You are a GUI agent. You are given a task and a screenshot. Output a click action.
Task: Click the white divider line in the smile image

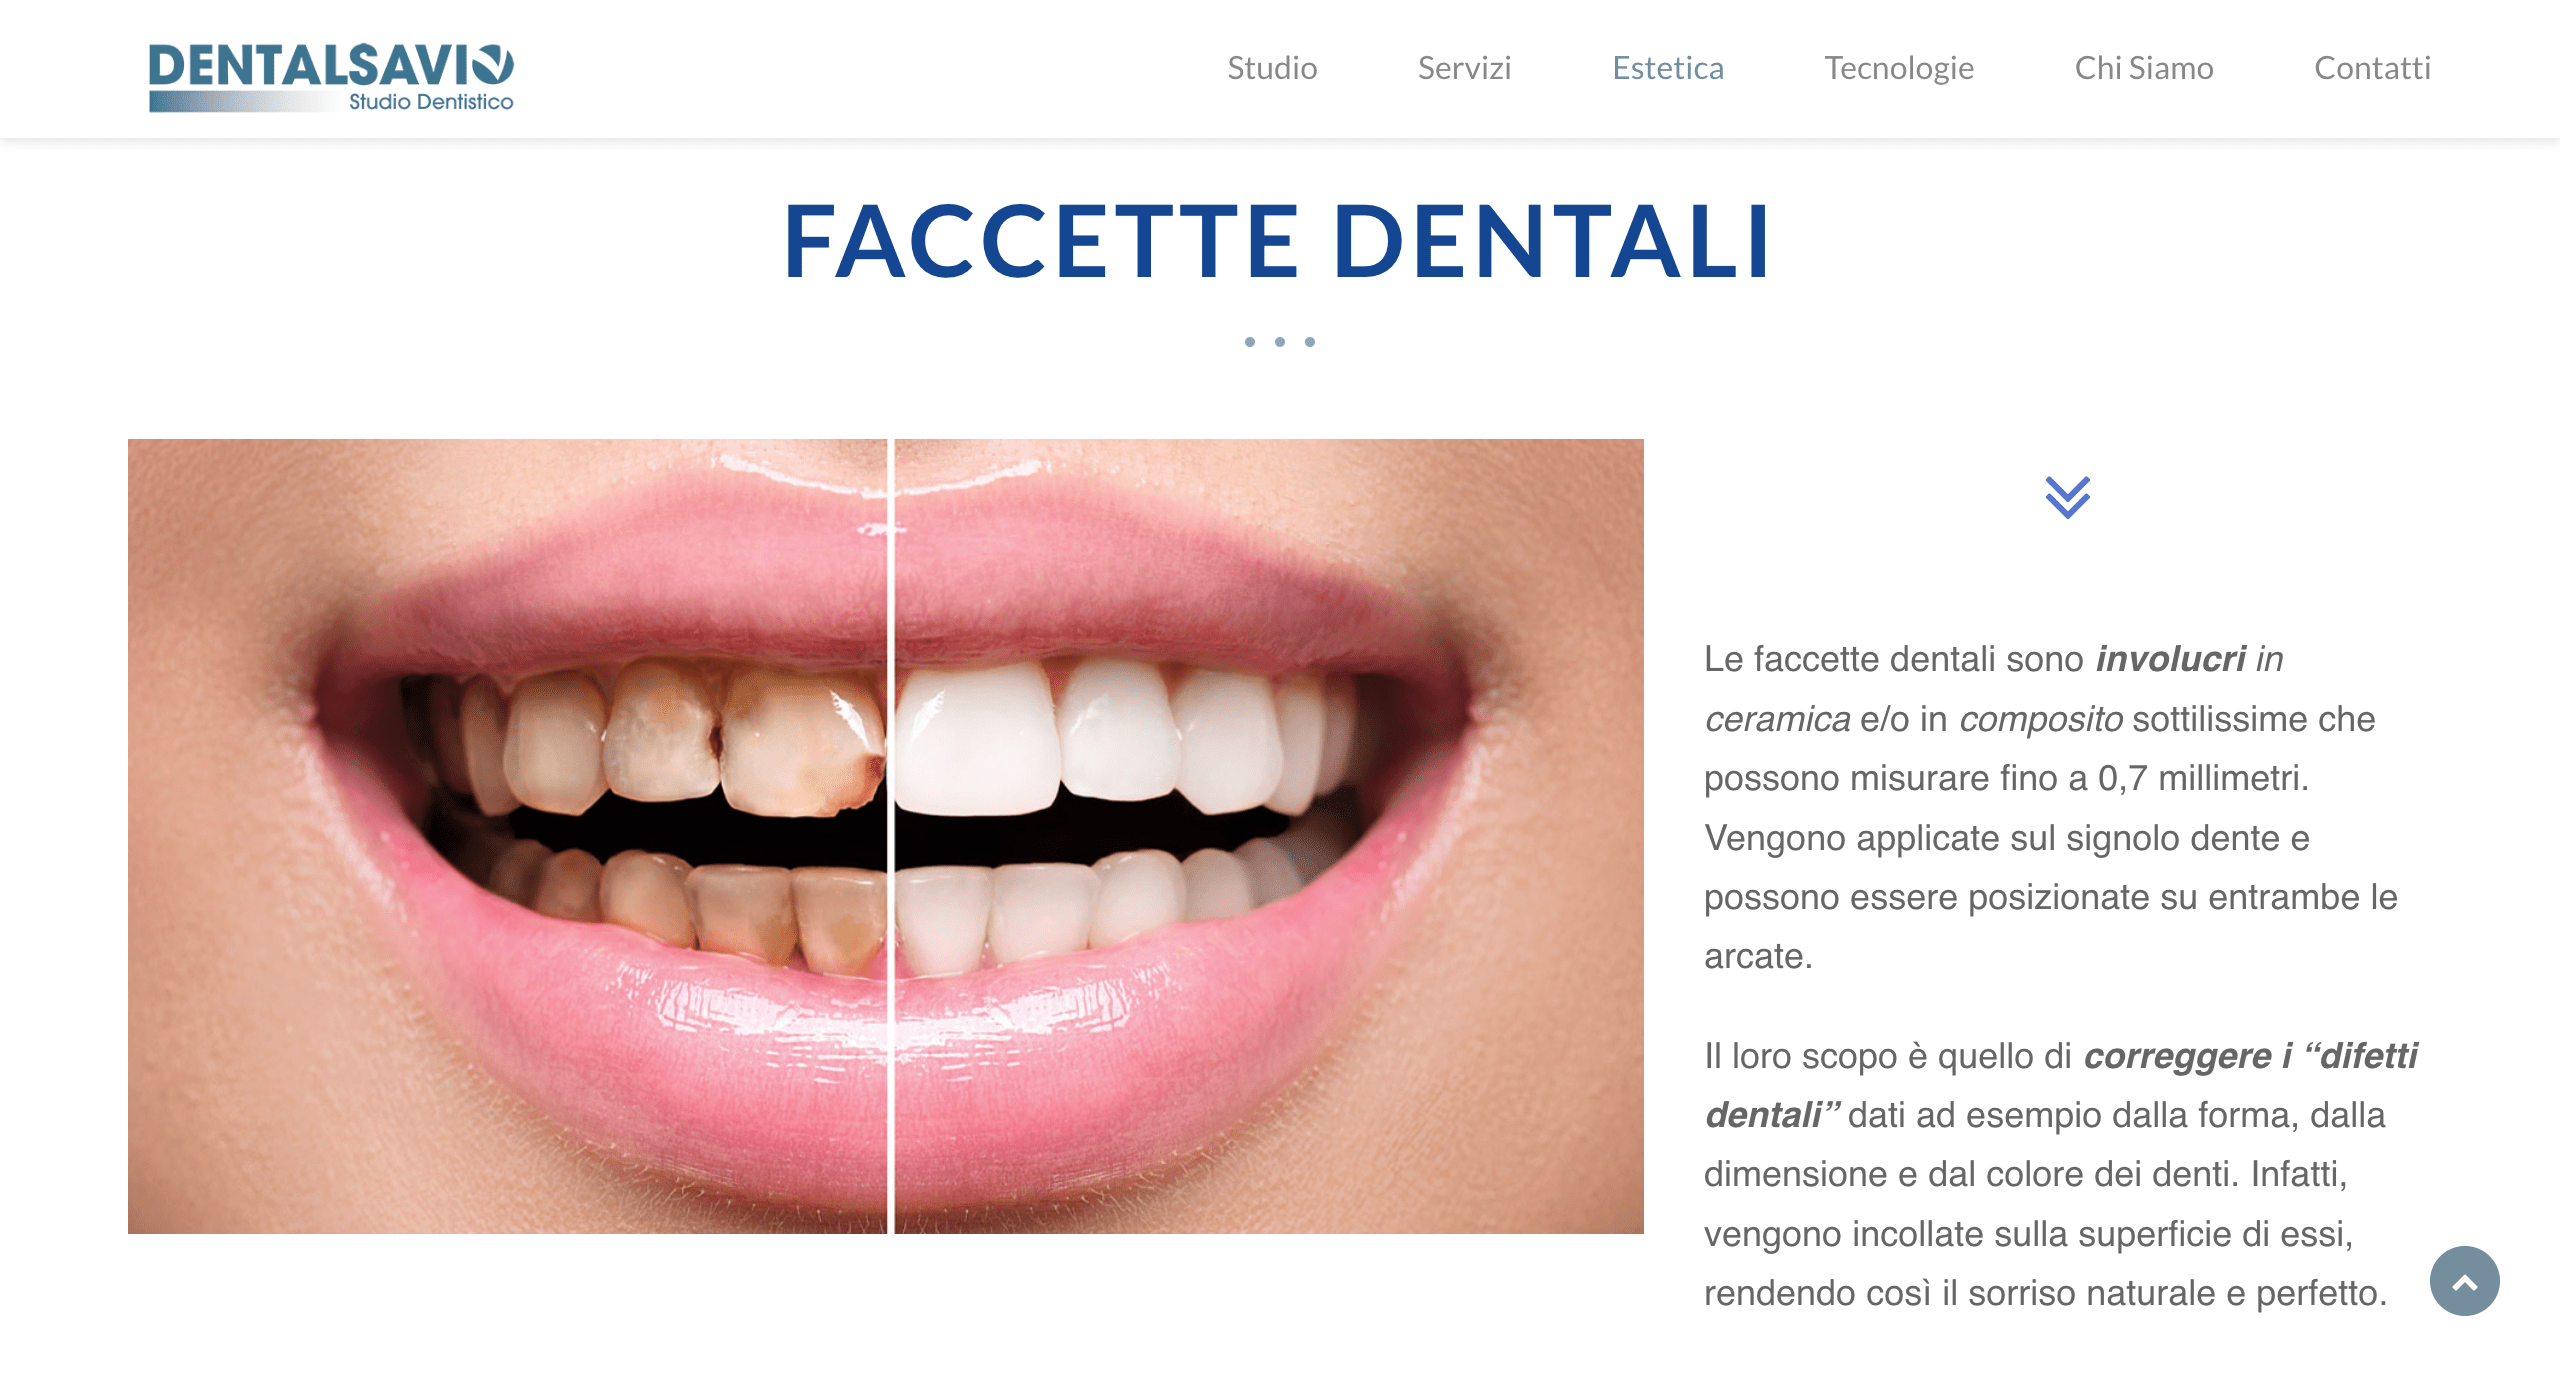(890, 836)
